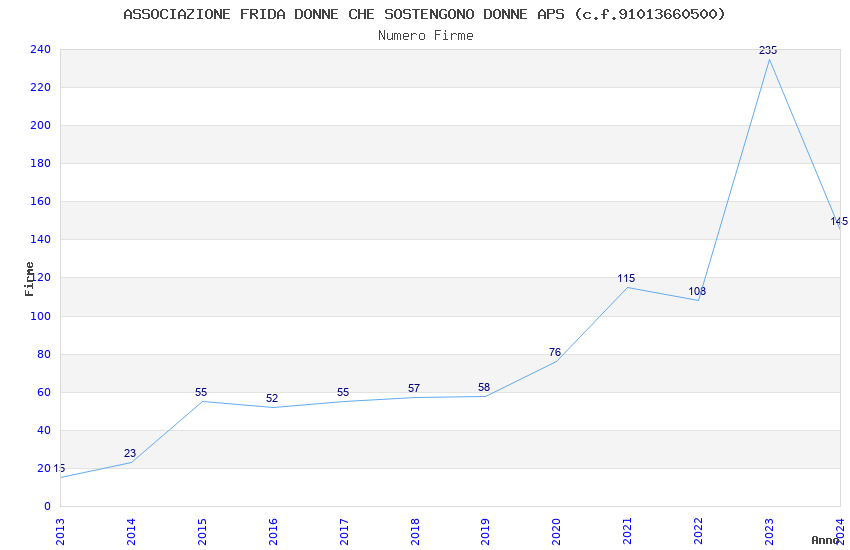
Task: Click the subtitle Numero Firme
Action: [x=426, y=36]
